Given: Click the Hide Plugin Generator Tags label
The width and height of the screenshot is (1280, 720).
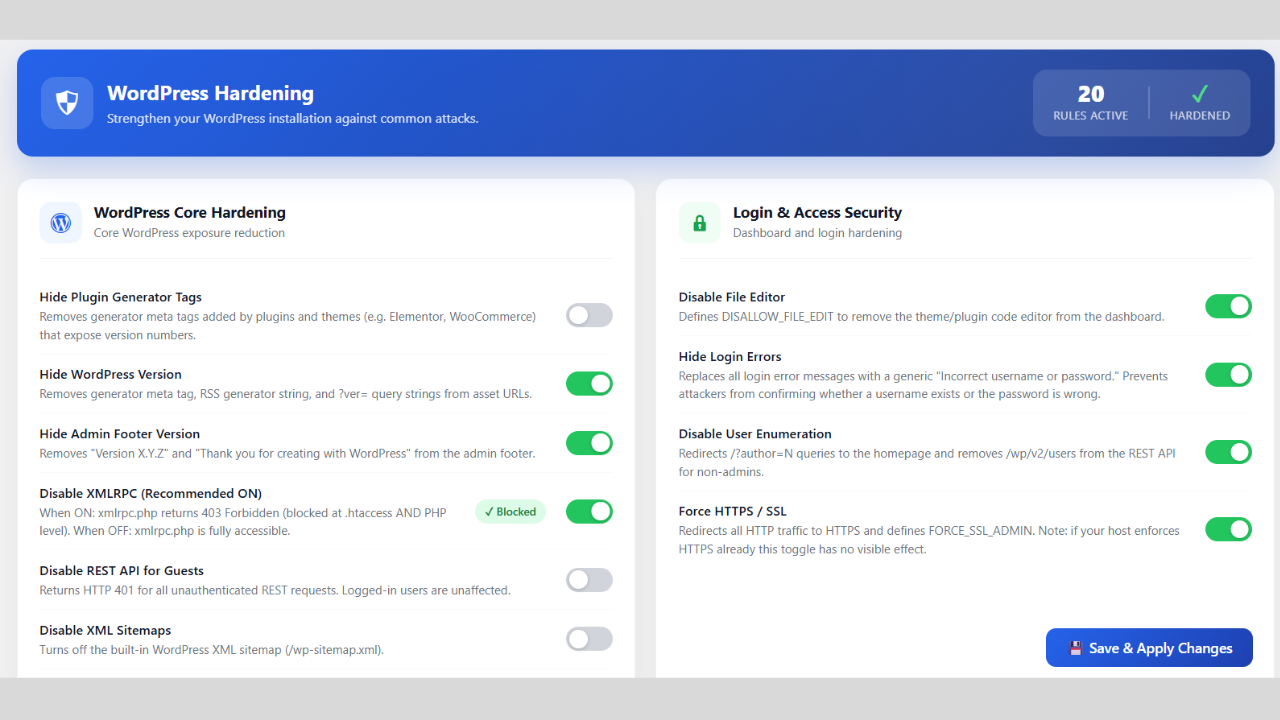Looking at the screenshot, I should tap(120, 297).
